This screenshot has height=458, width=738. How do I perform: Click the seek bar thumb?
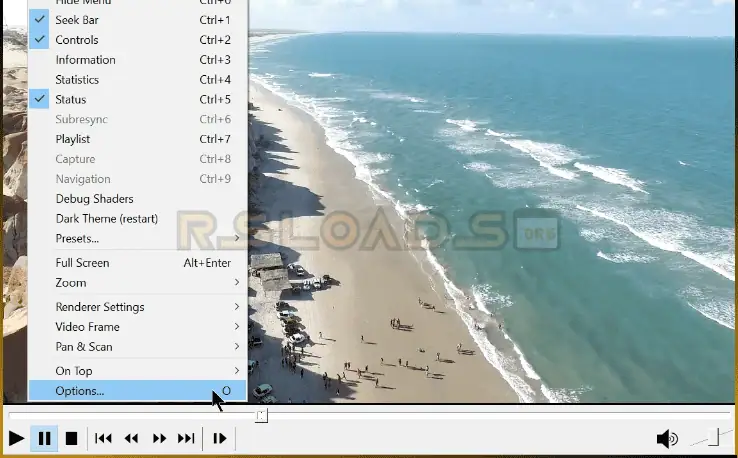[261, 415]
